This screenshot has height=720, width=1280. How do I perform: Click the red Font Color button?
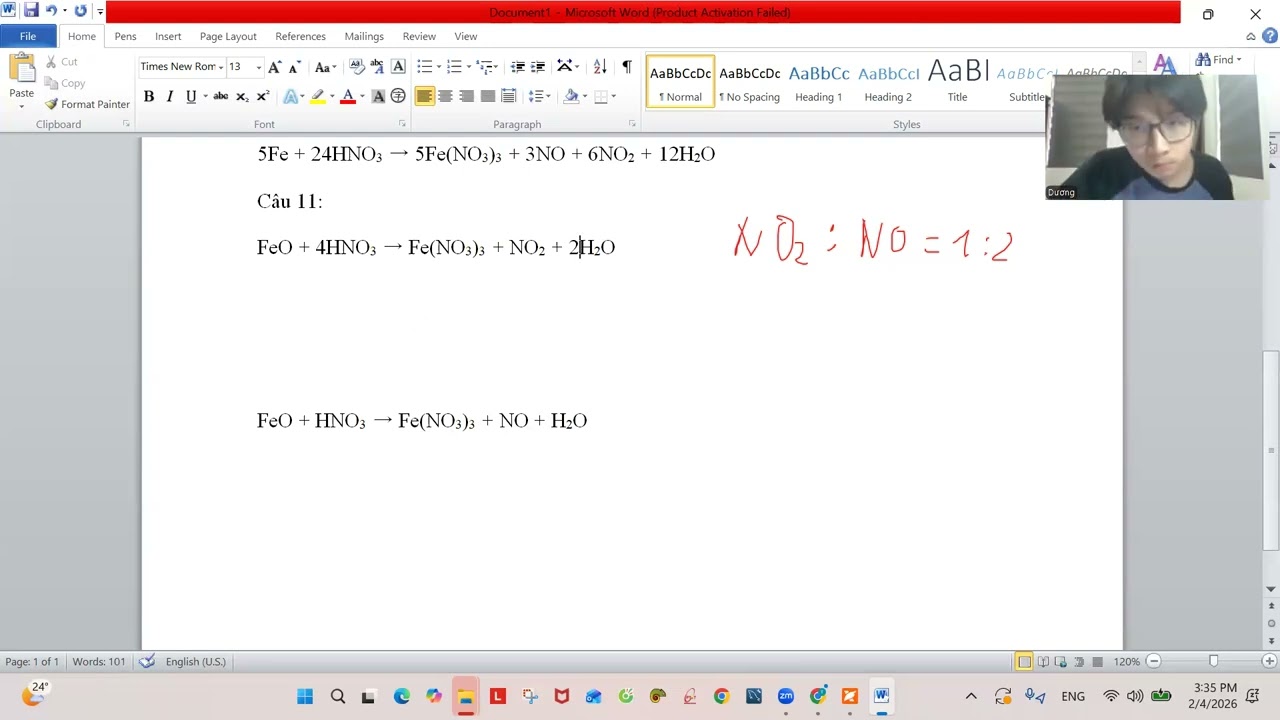coord(348,96)
